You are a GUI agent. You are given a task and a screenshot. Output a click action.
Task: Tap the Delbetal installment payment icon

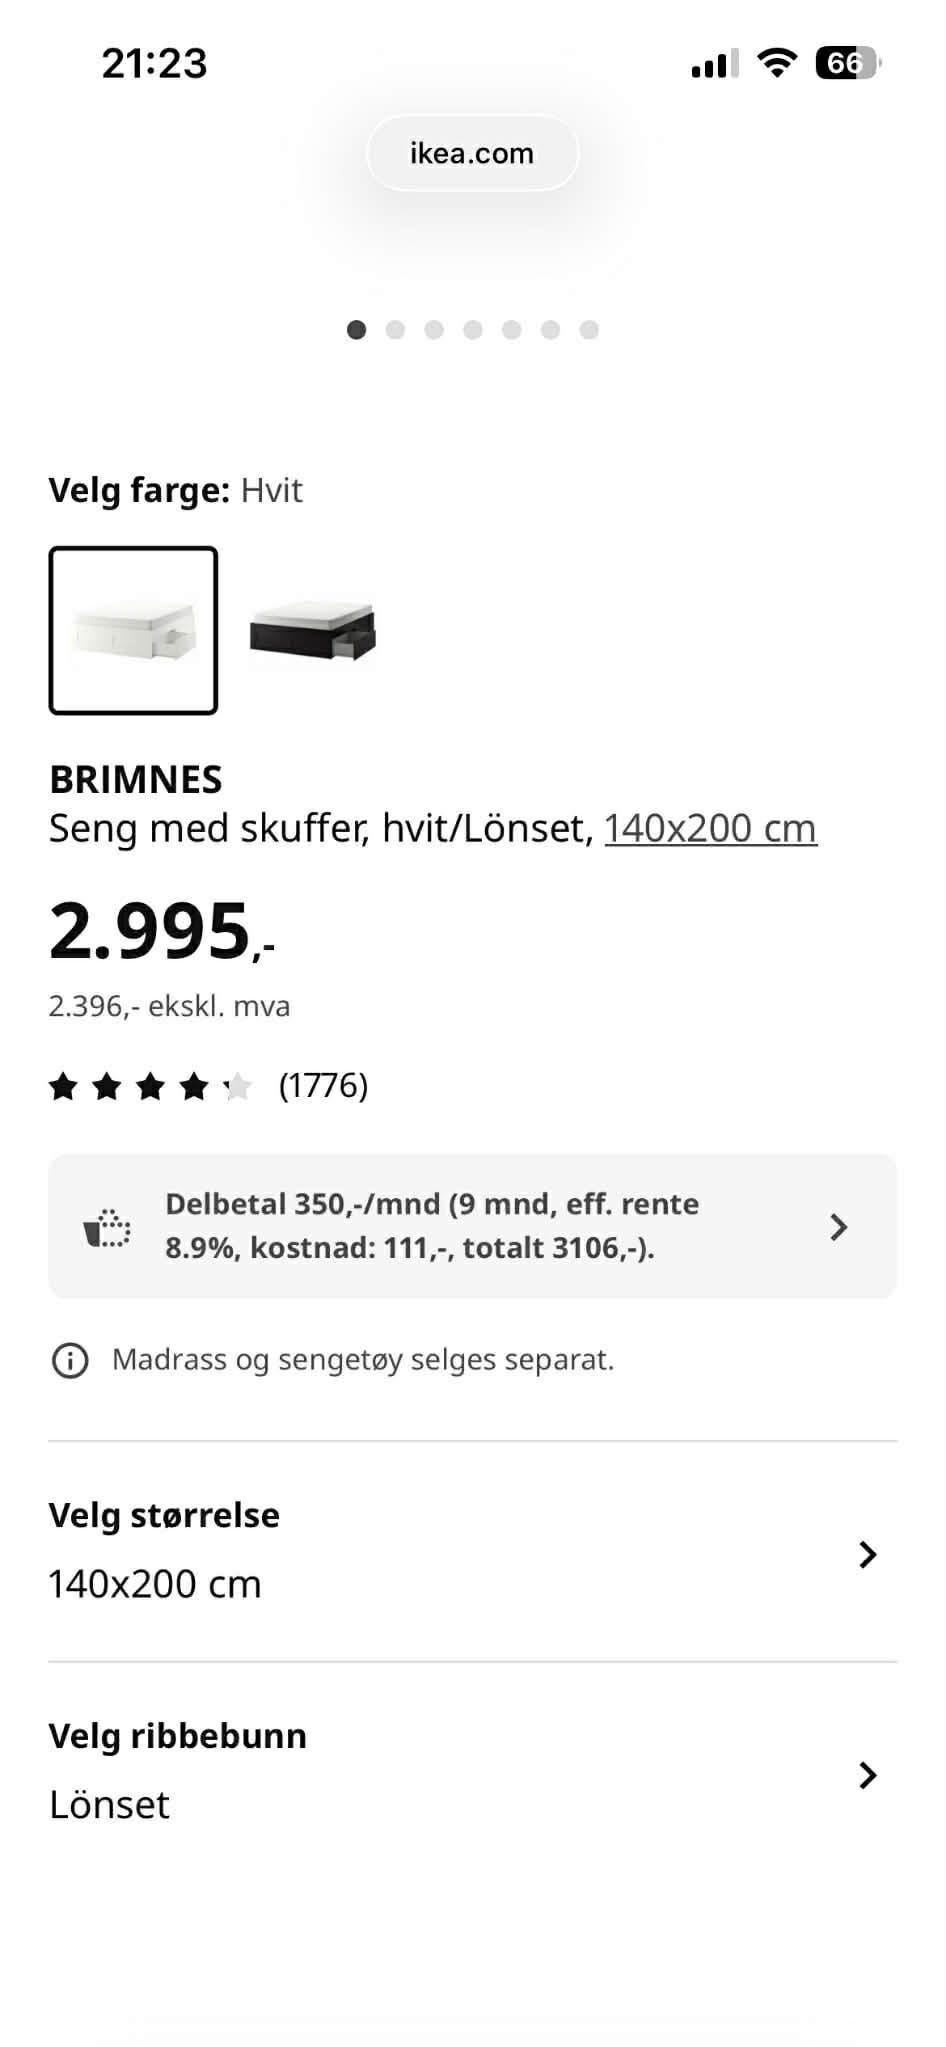[107, 1227]
